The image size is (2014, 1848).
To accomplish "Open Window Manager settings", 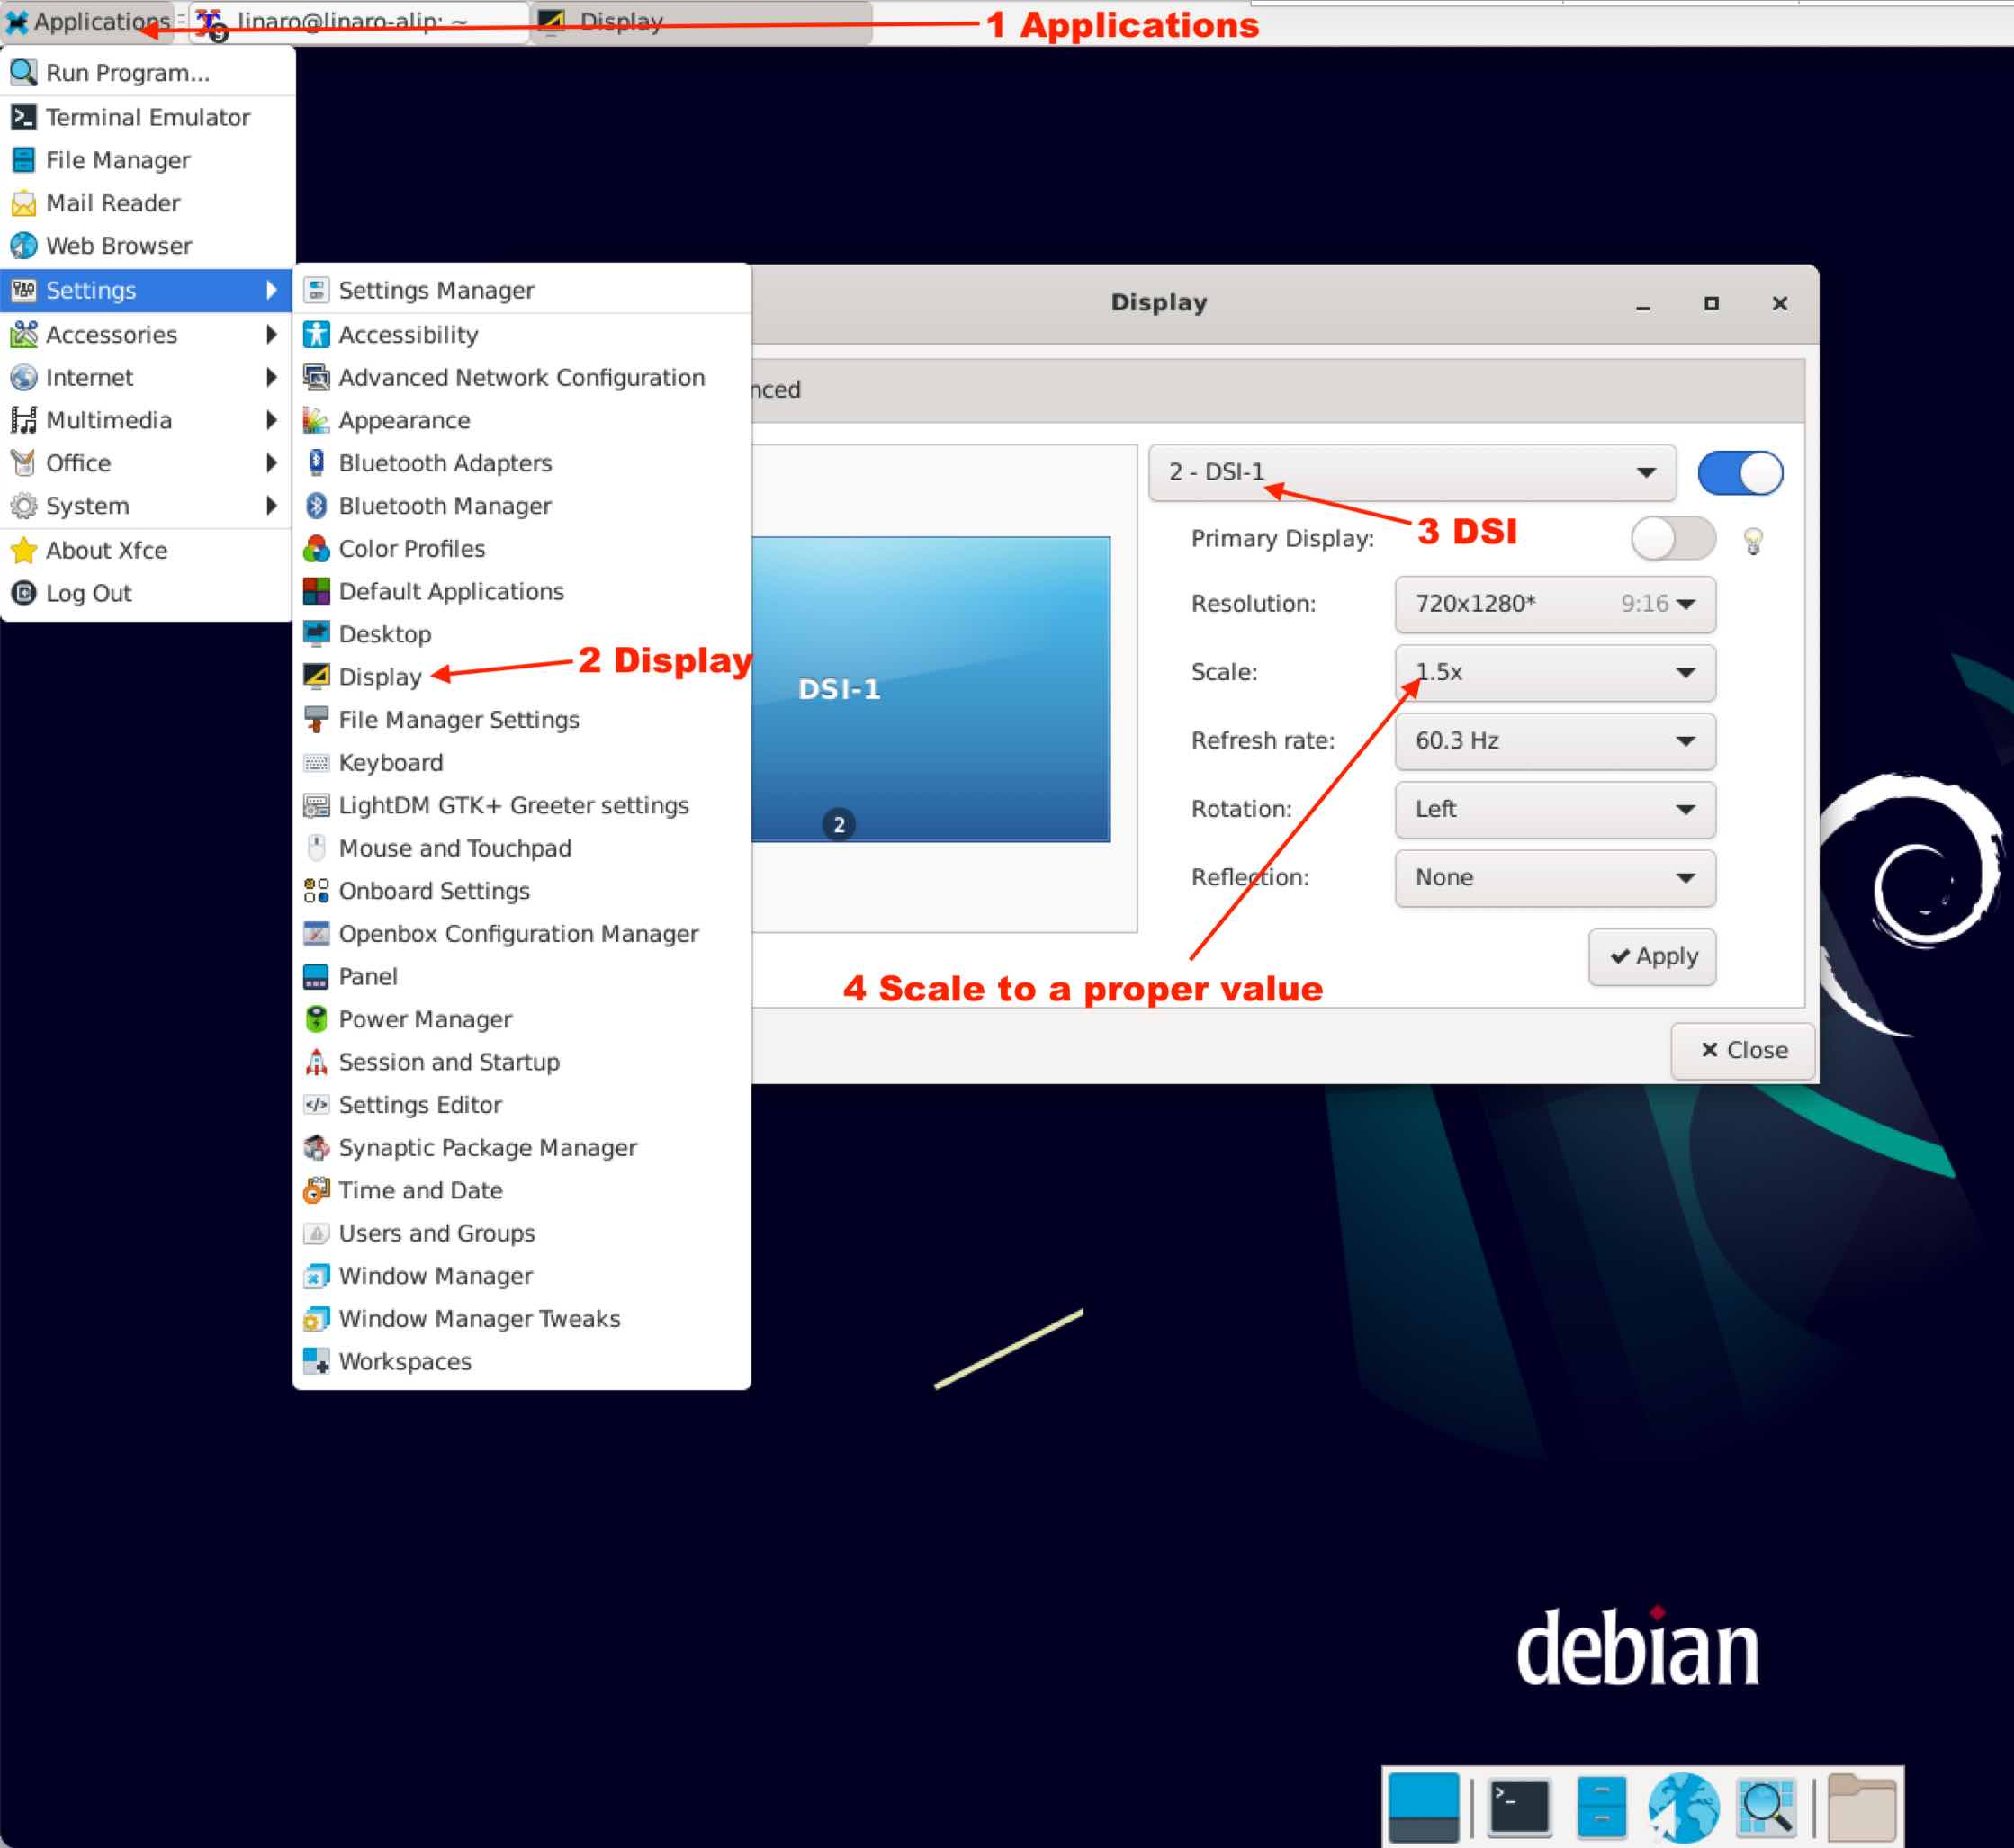I will tap(521, 1277).
